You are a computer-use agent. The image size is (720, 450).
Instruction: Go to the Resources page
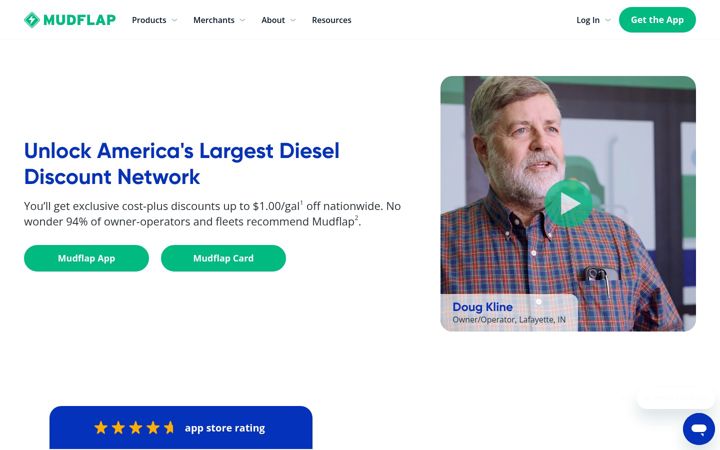coord(332,20)
